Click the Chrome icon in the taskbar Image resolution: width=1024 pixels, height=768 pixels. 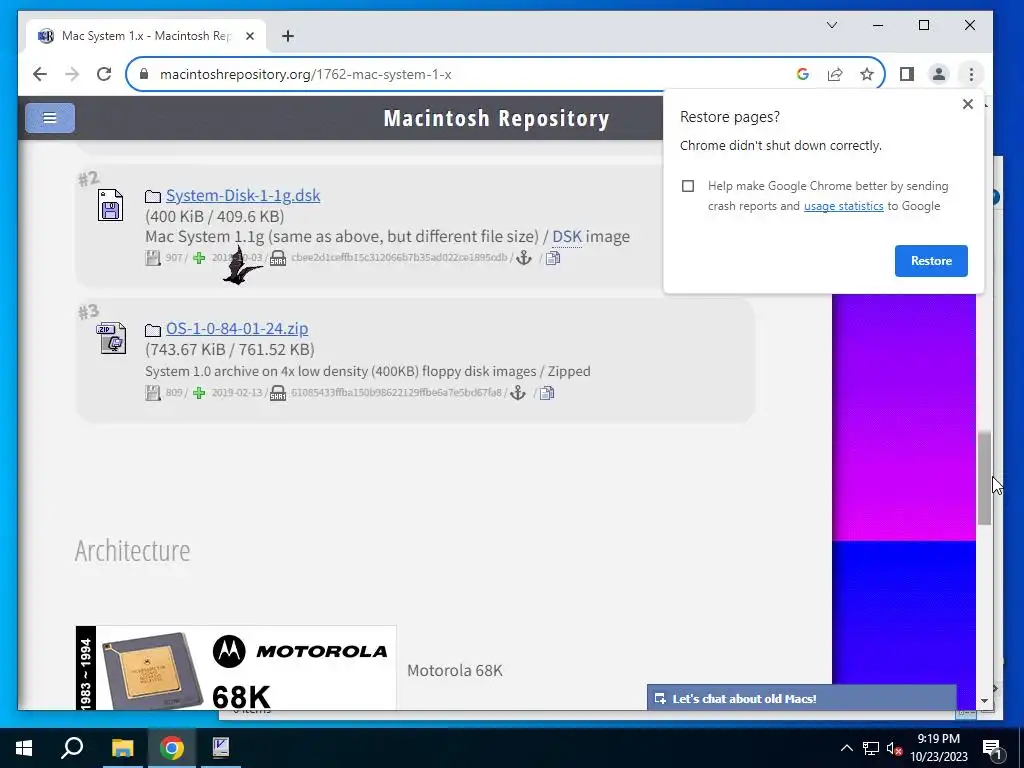tap(172, 748)
